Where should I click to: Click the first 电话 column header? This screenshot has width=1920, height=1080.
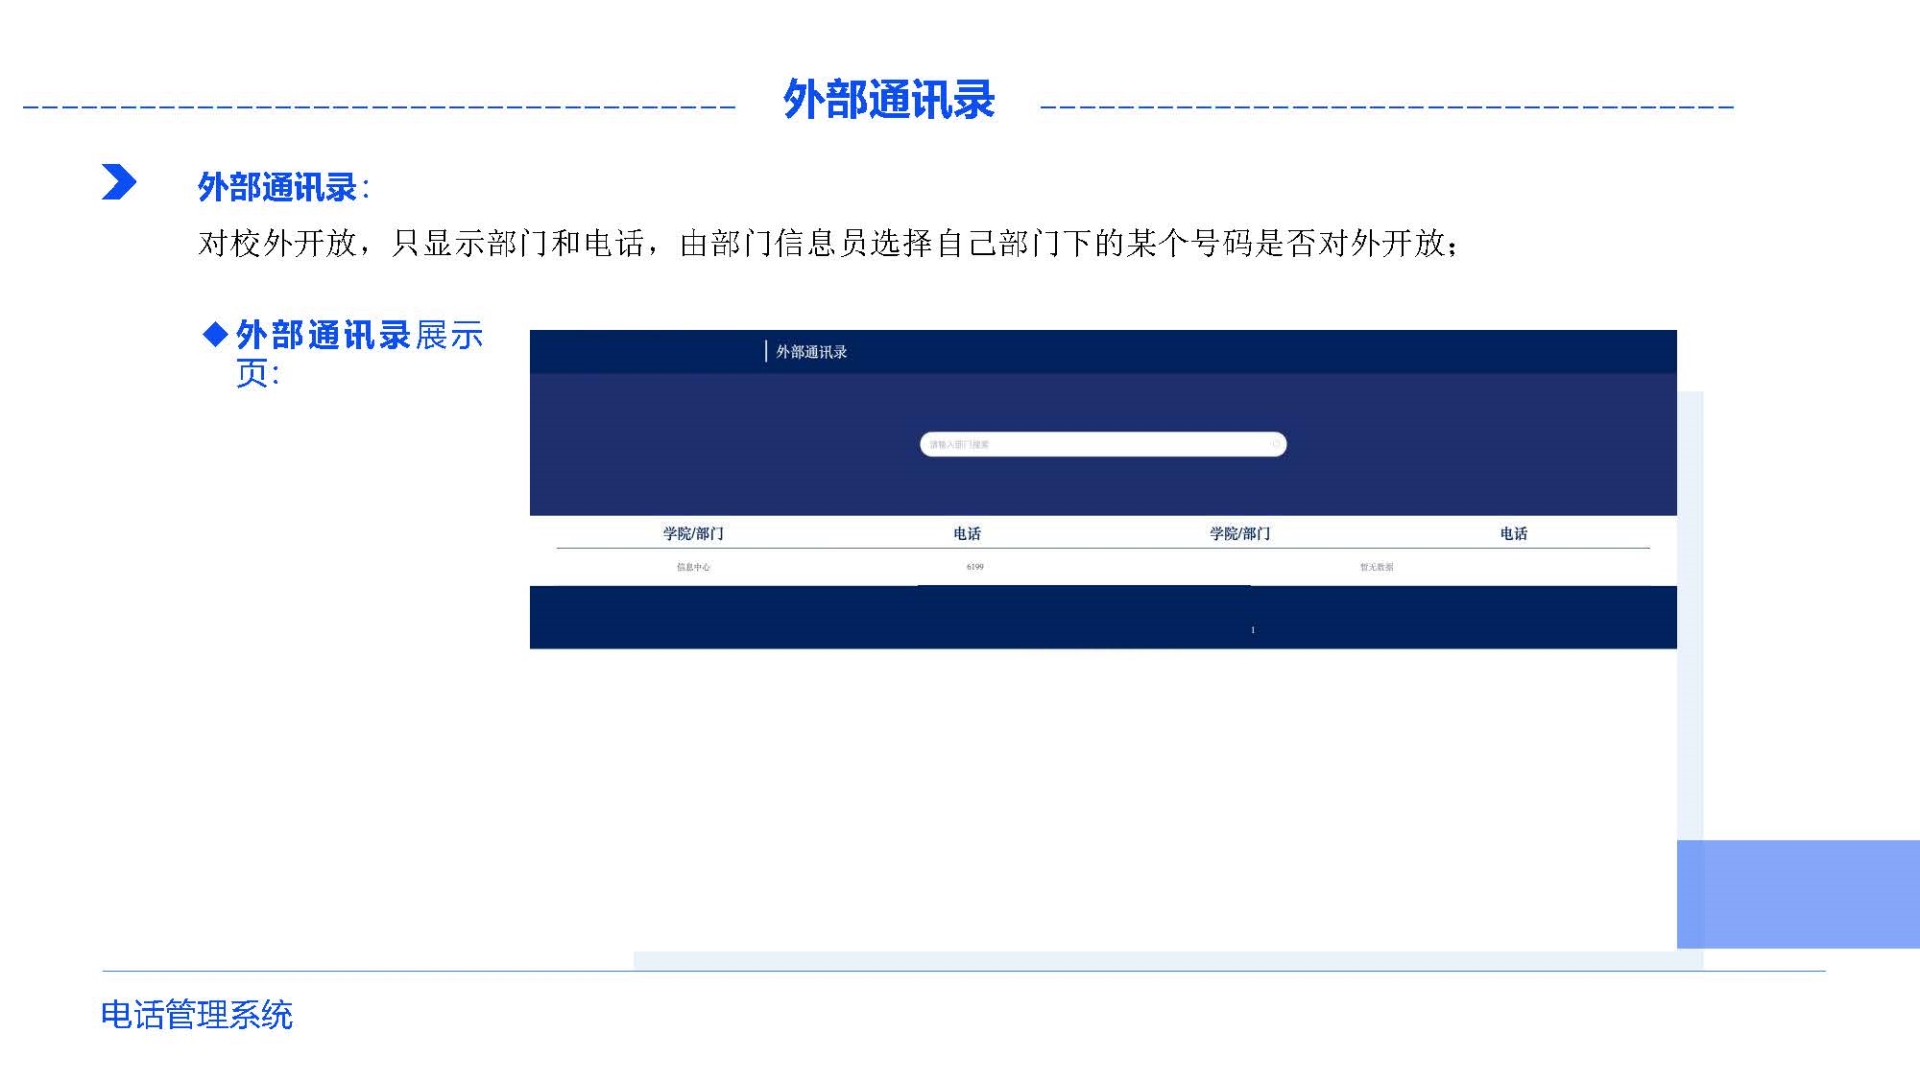coord(967,533)
